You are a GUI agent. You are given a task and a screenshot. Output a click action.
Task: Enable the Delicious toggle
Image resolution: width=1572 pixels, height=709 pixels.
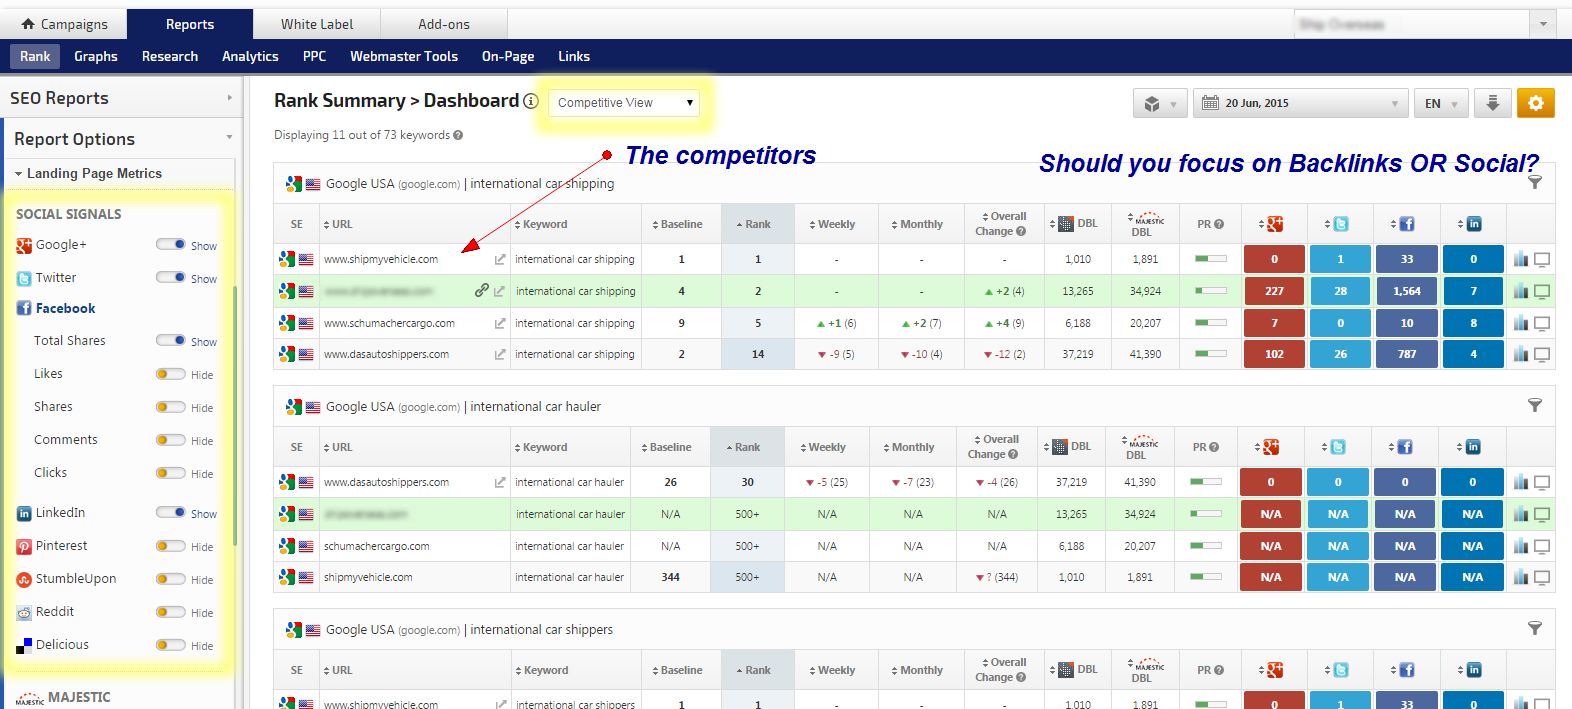pyautogui.click(x=171, y=644)
